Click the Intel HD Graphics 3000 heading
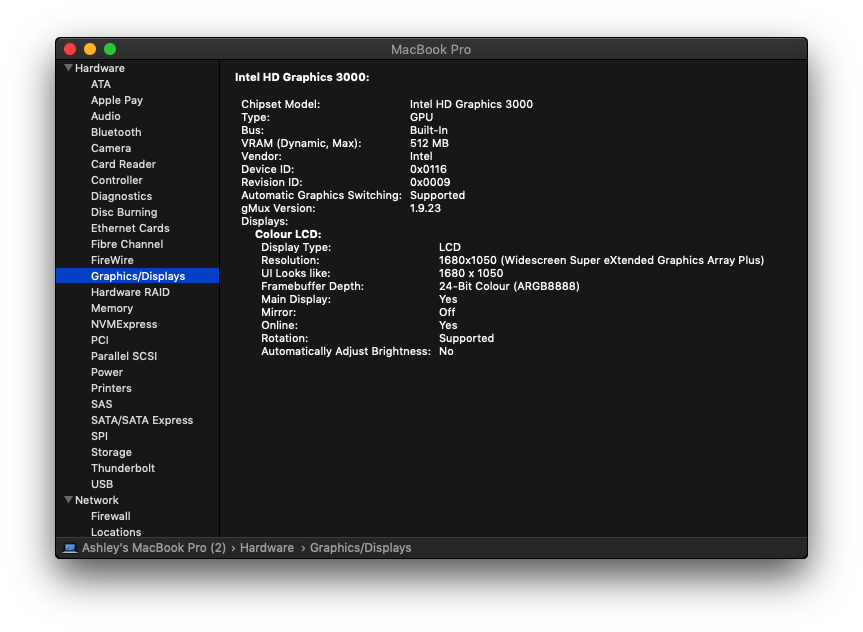 pos(302,77)
